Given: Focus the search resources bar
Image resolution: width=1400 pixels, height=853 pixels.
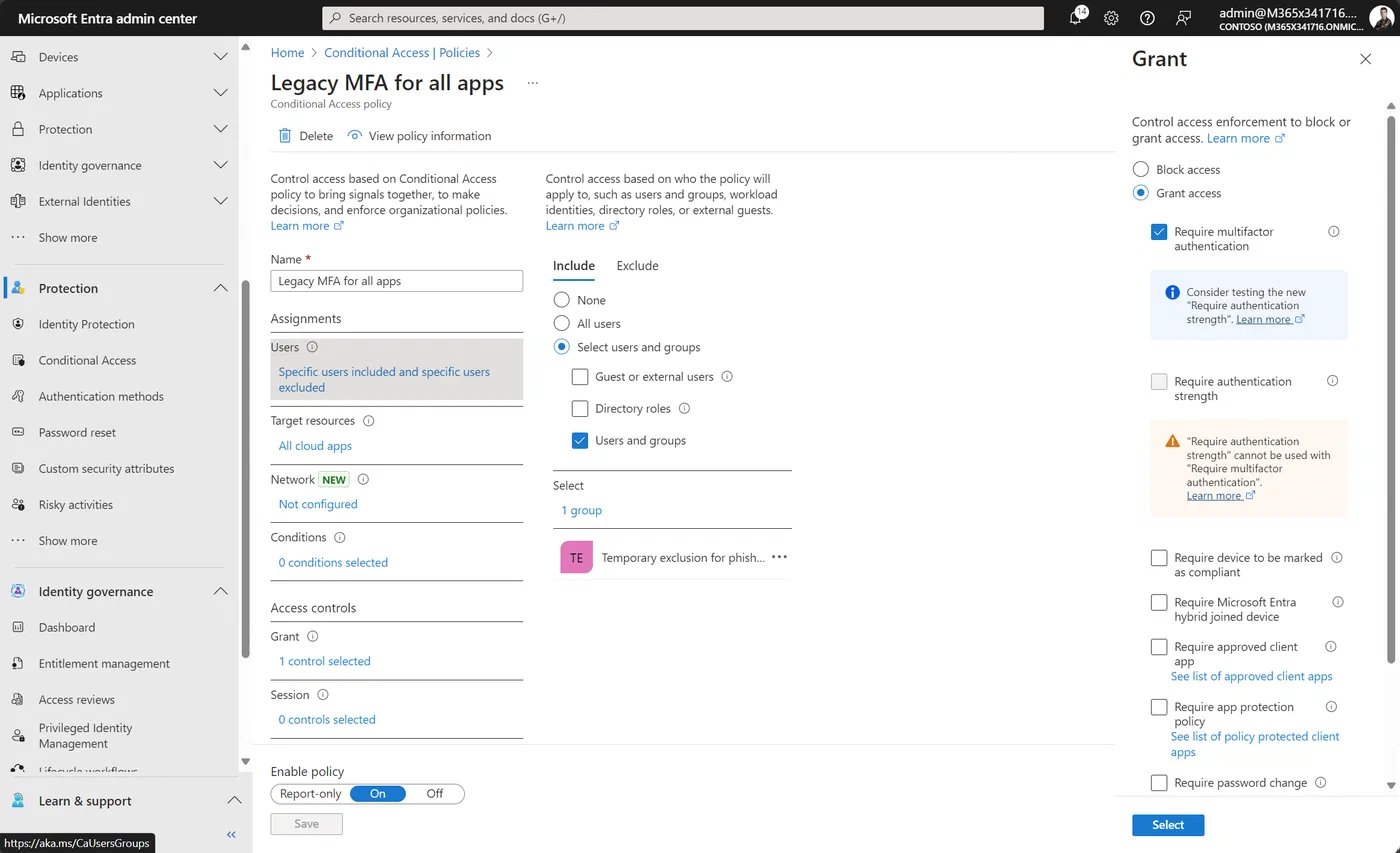Looking at the screenshot, I should click(683, 18).
